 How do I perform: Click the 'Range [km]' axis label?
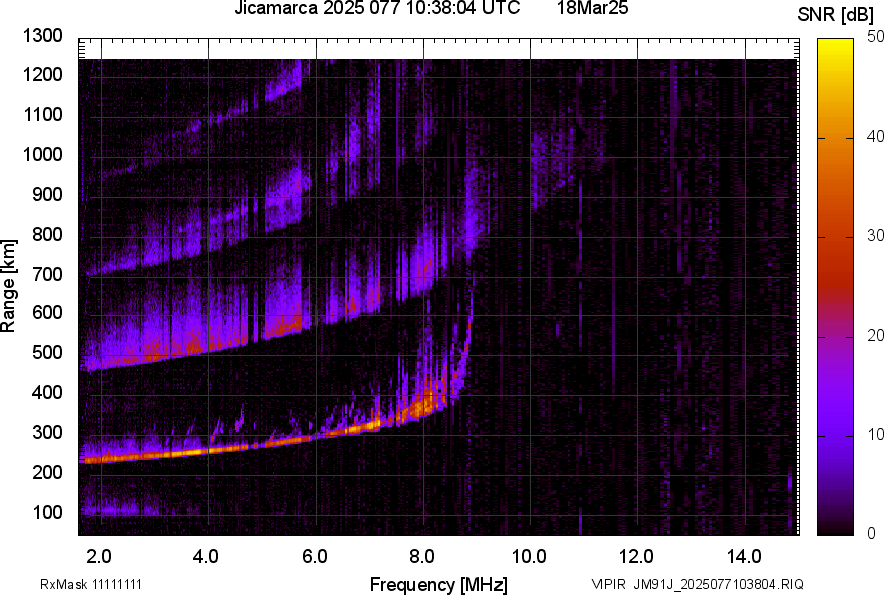pos(8,286)
